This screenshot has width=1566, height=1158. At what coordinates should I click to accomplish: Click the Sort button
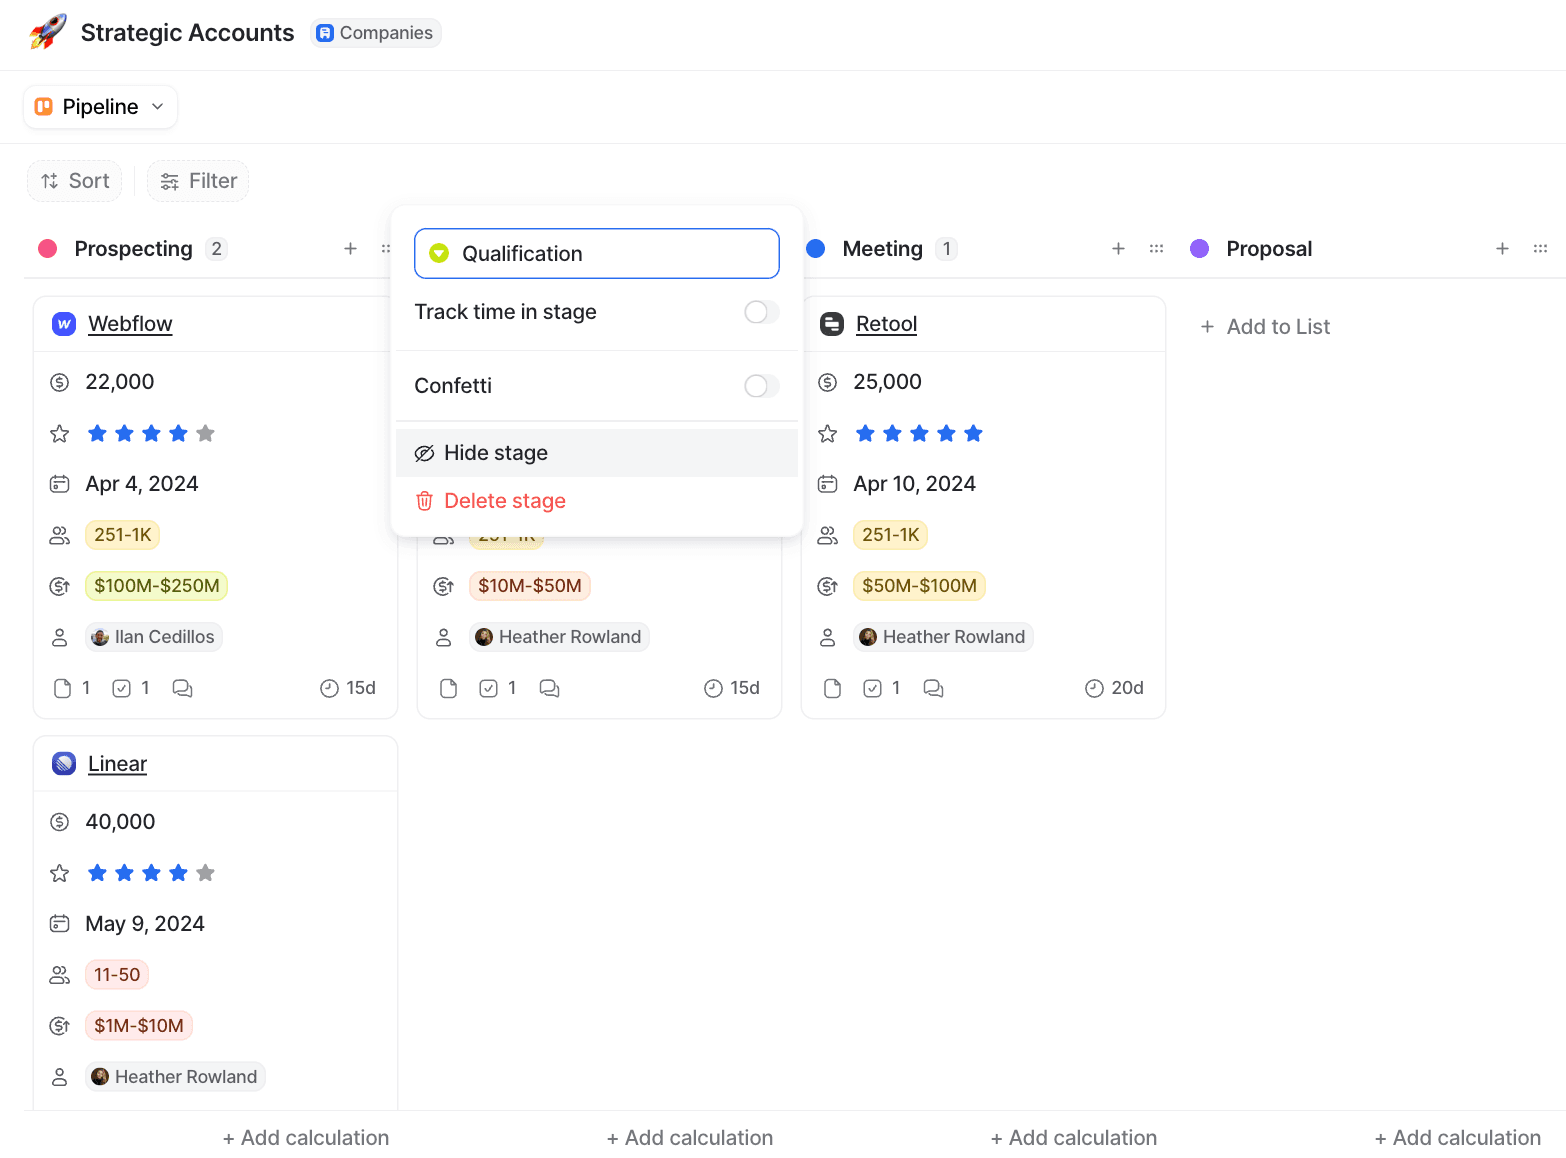[75, 181]
